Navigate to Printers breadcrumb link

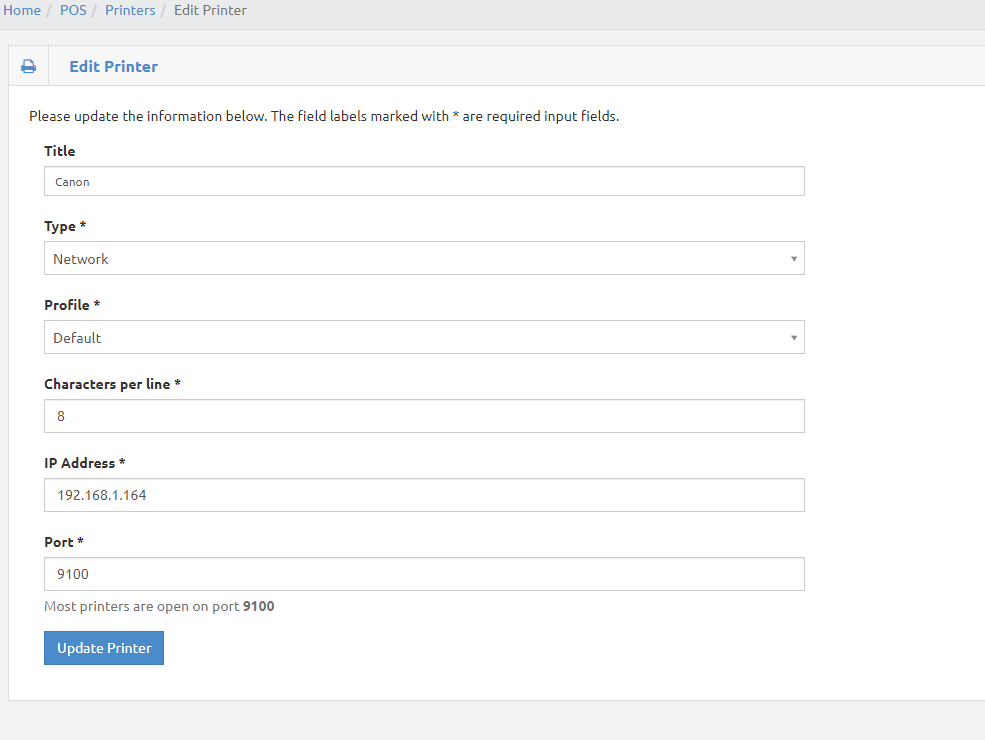click(x=130, y=10)
